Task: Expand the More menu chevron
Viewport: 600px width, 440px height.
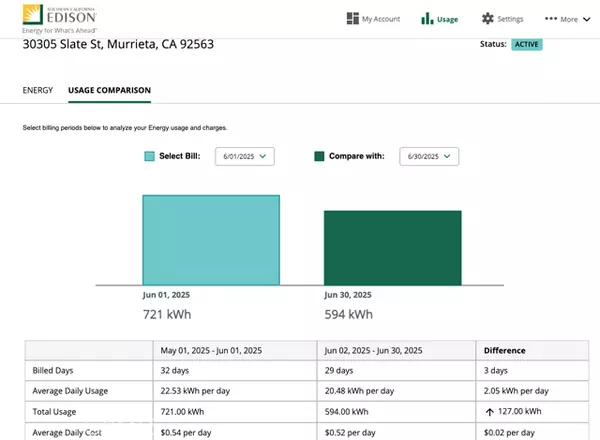Action: (586, 19)
